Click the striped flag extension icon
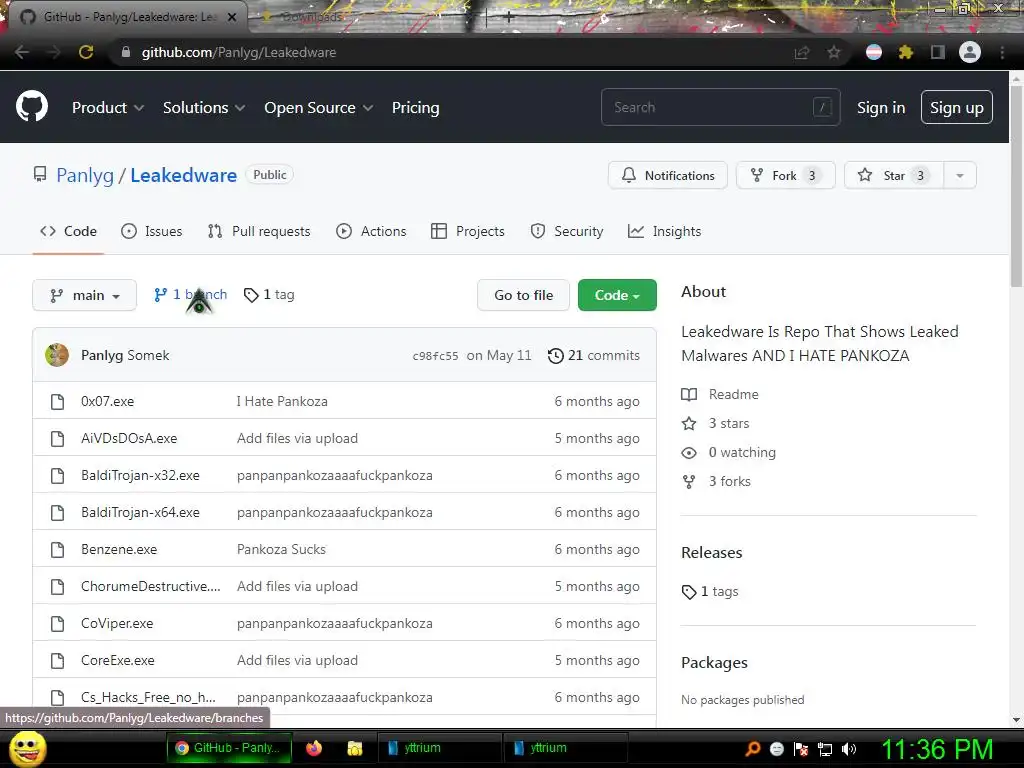 tap(874, 52)
